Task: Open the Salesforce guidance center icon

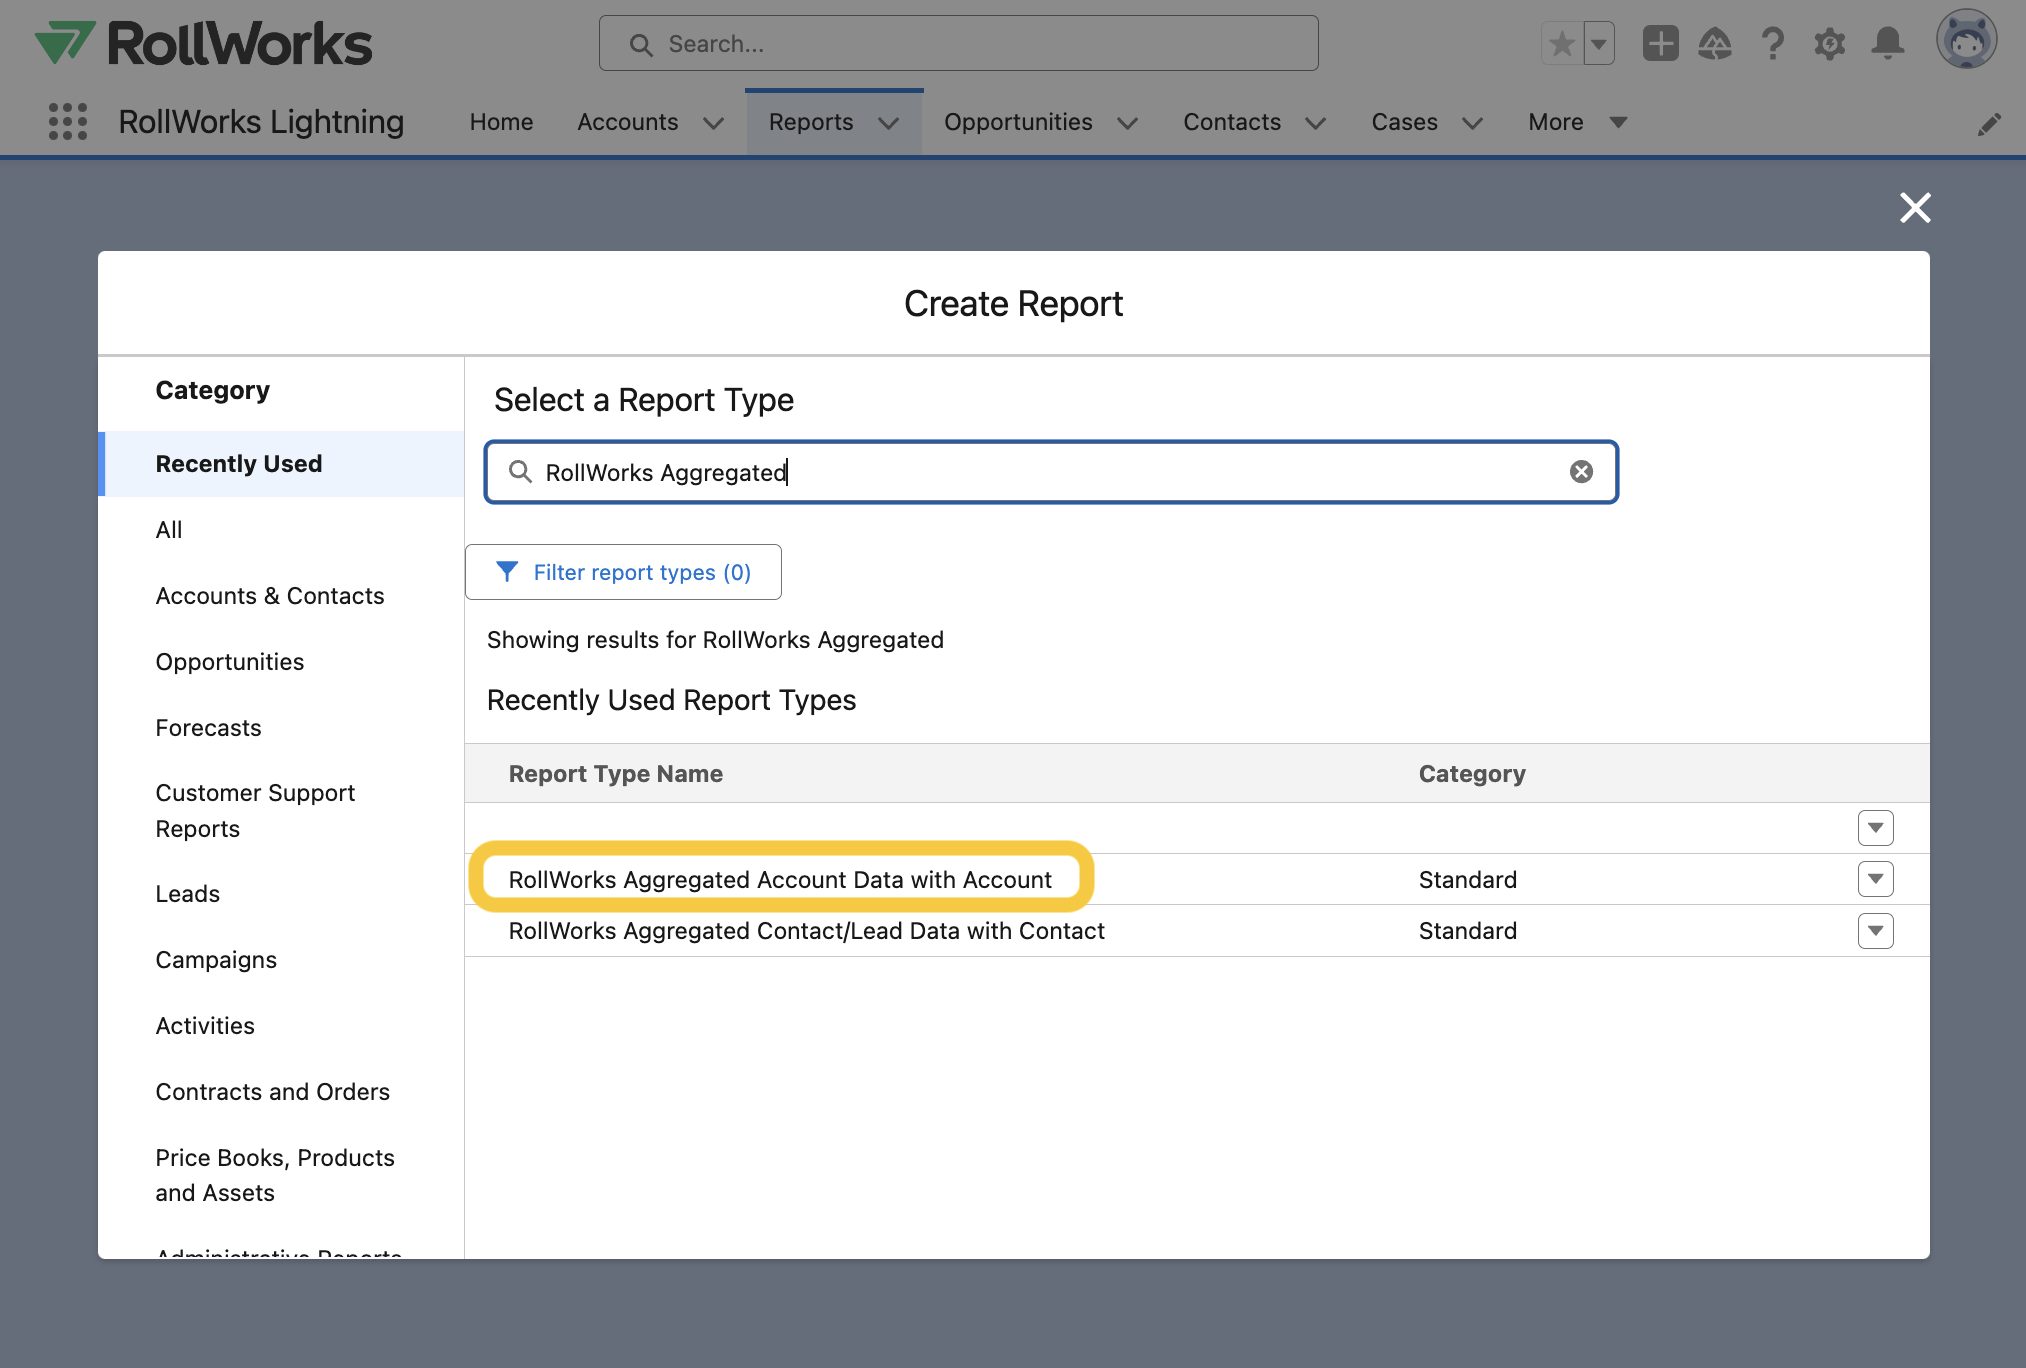Action: coord(1715,43)
